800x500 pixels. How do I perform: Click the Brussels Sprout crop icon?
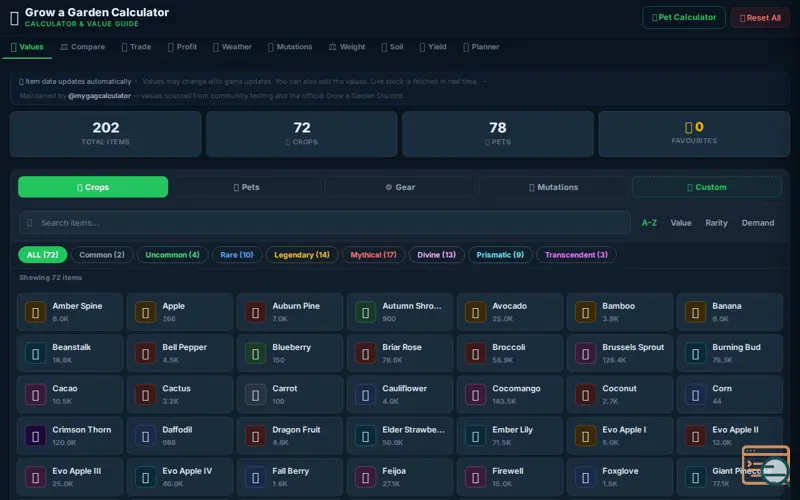click(585, 354)
